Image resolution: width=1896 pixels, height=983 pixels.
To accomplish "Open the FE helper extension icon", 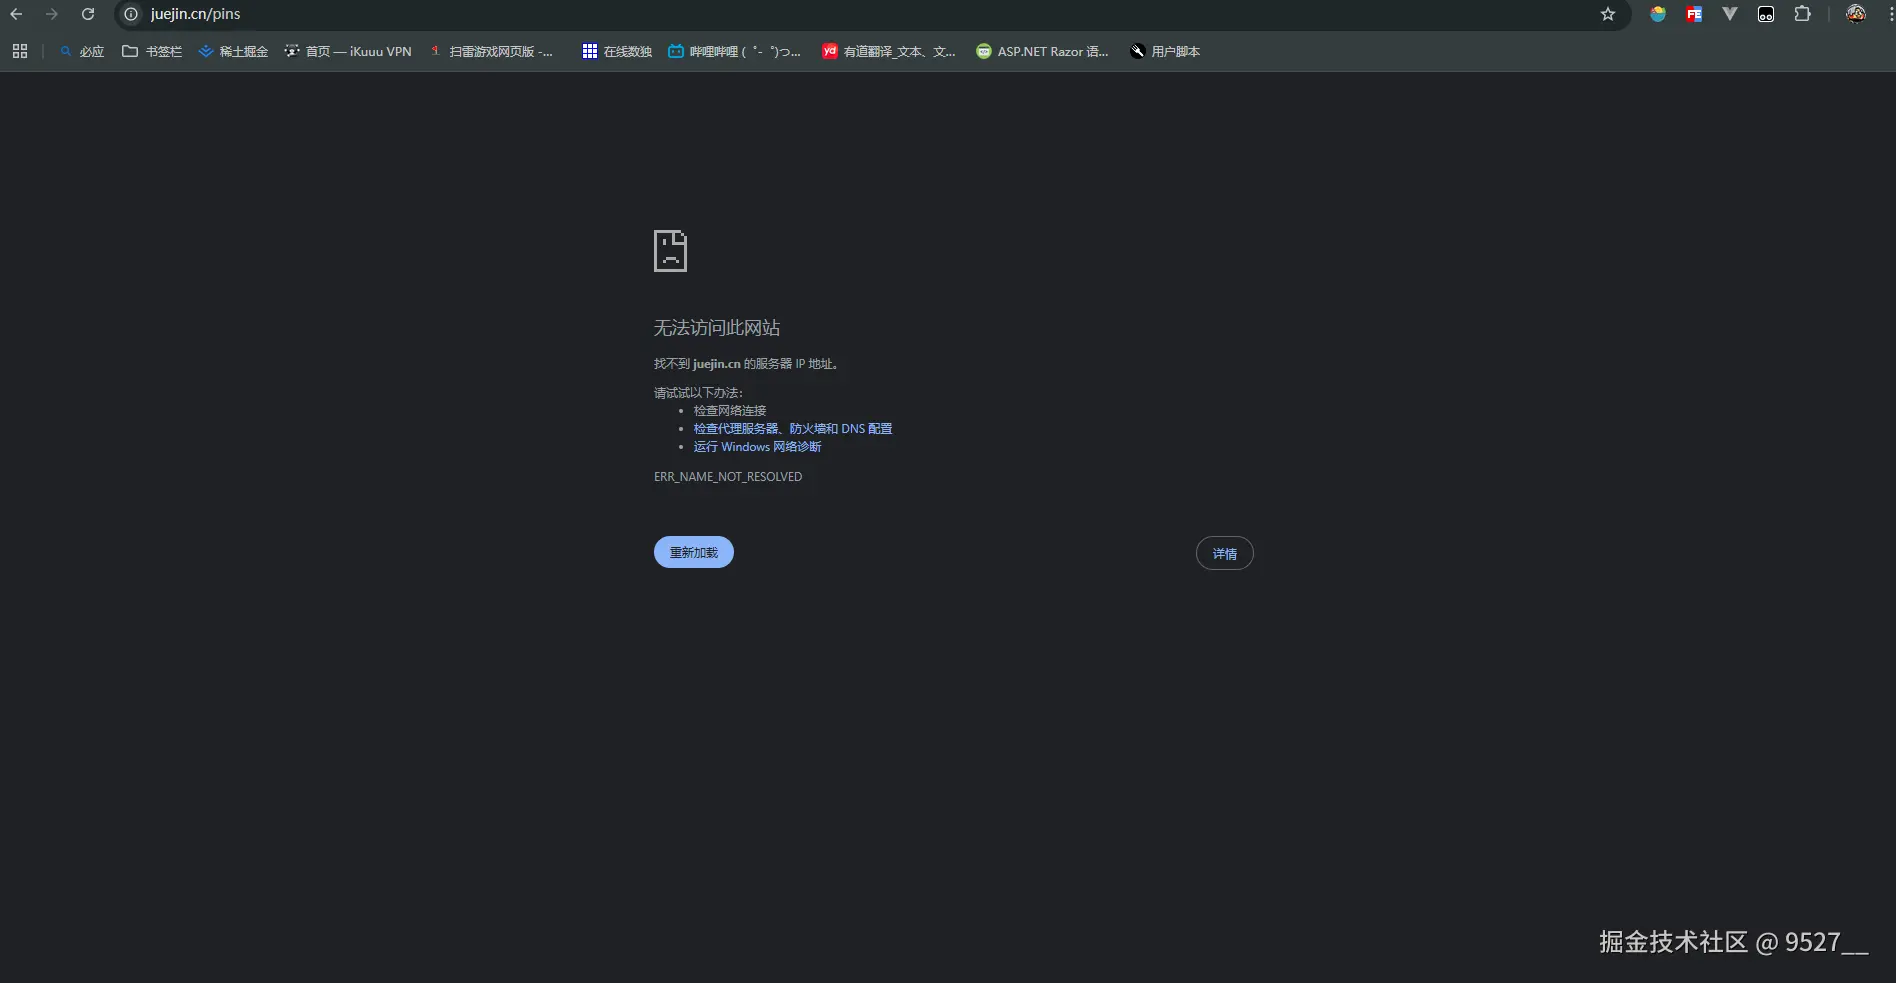I will coord(1694,14).
